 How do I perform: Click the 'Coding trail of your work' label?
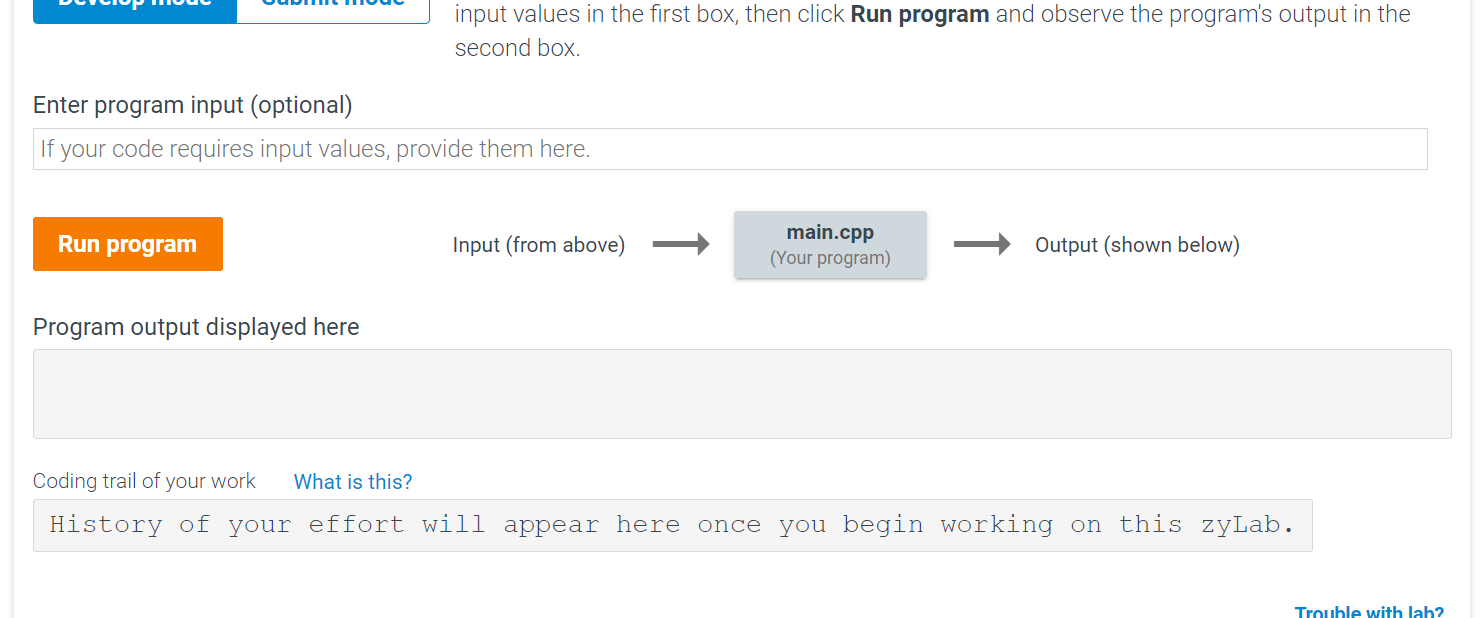(x=143, y=481)
